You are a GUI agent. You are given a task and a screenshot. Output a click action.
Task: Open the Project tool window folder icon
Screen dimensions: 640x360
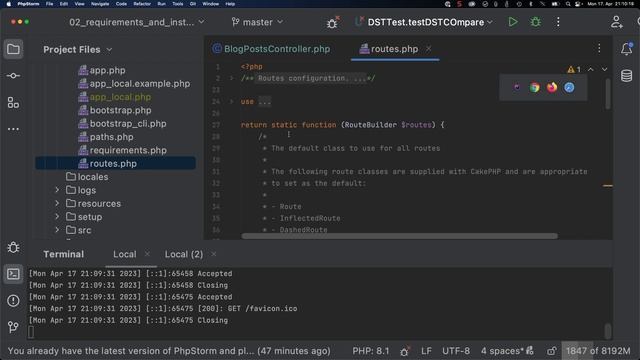point(13,50)
